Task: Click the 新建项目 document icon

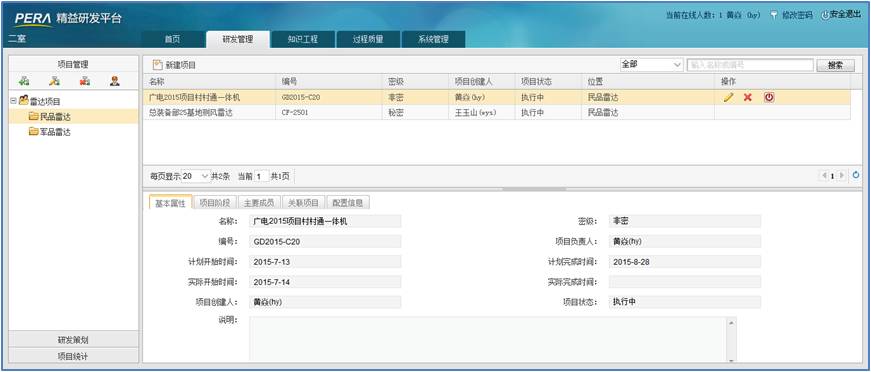Action: click(157, 65)
